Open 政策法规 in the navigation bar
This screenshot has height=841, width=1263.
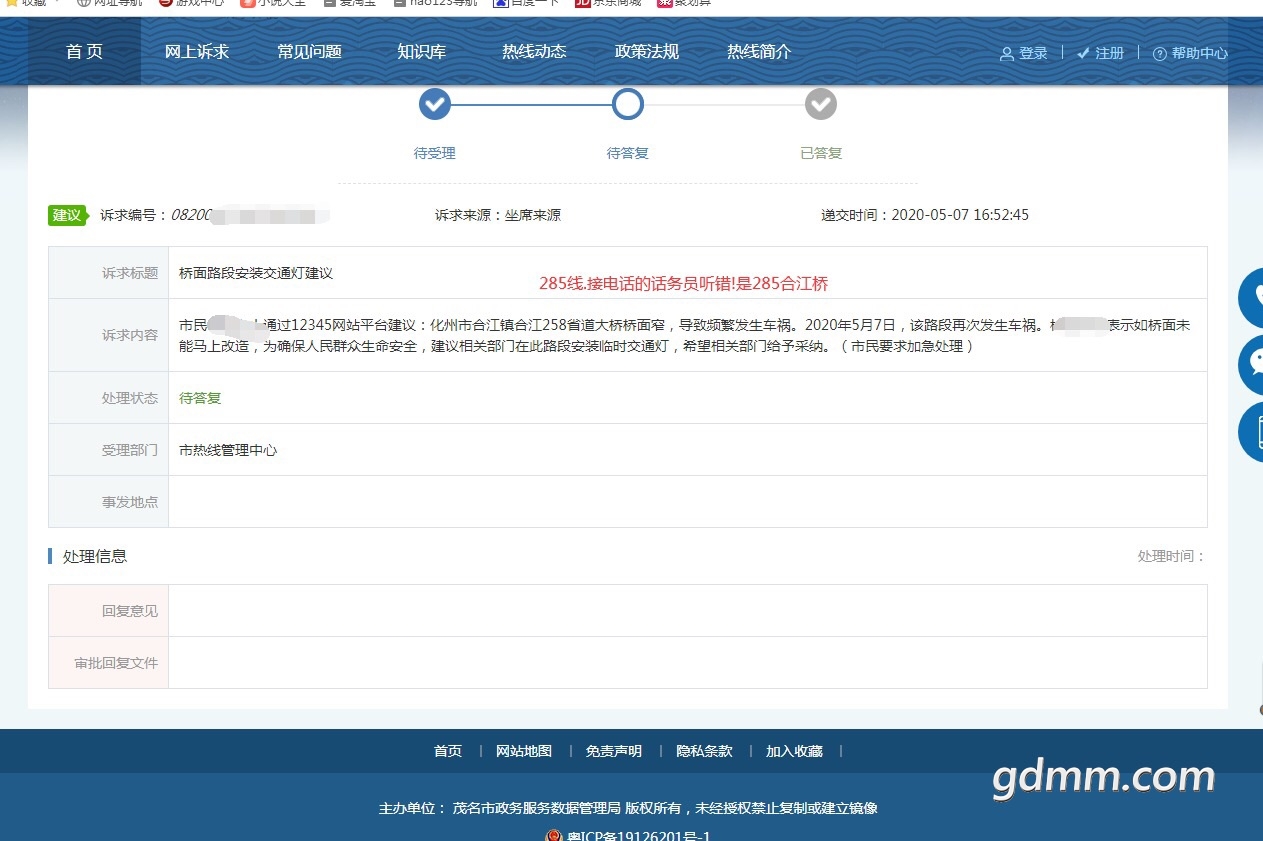pyautogui.click(x=647, y=52)
